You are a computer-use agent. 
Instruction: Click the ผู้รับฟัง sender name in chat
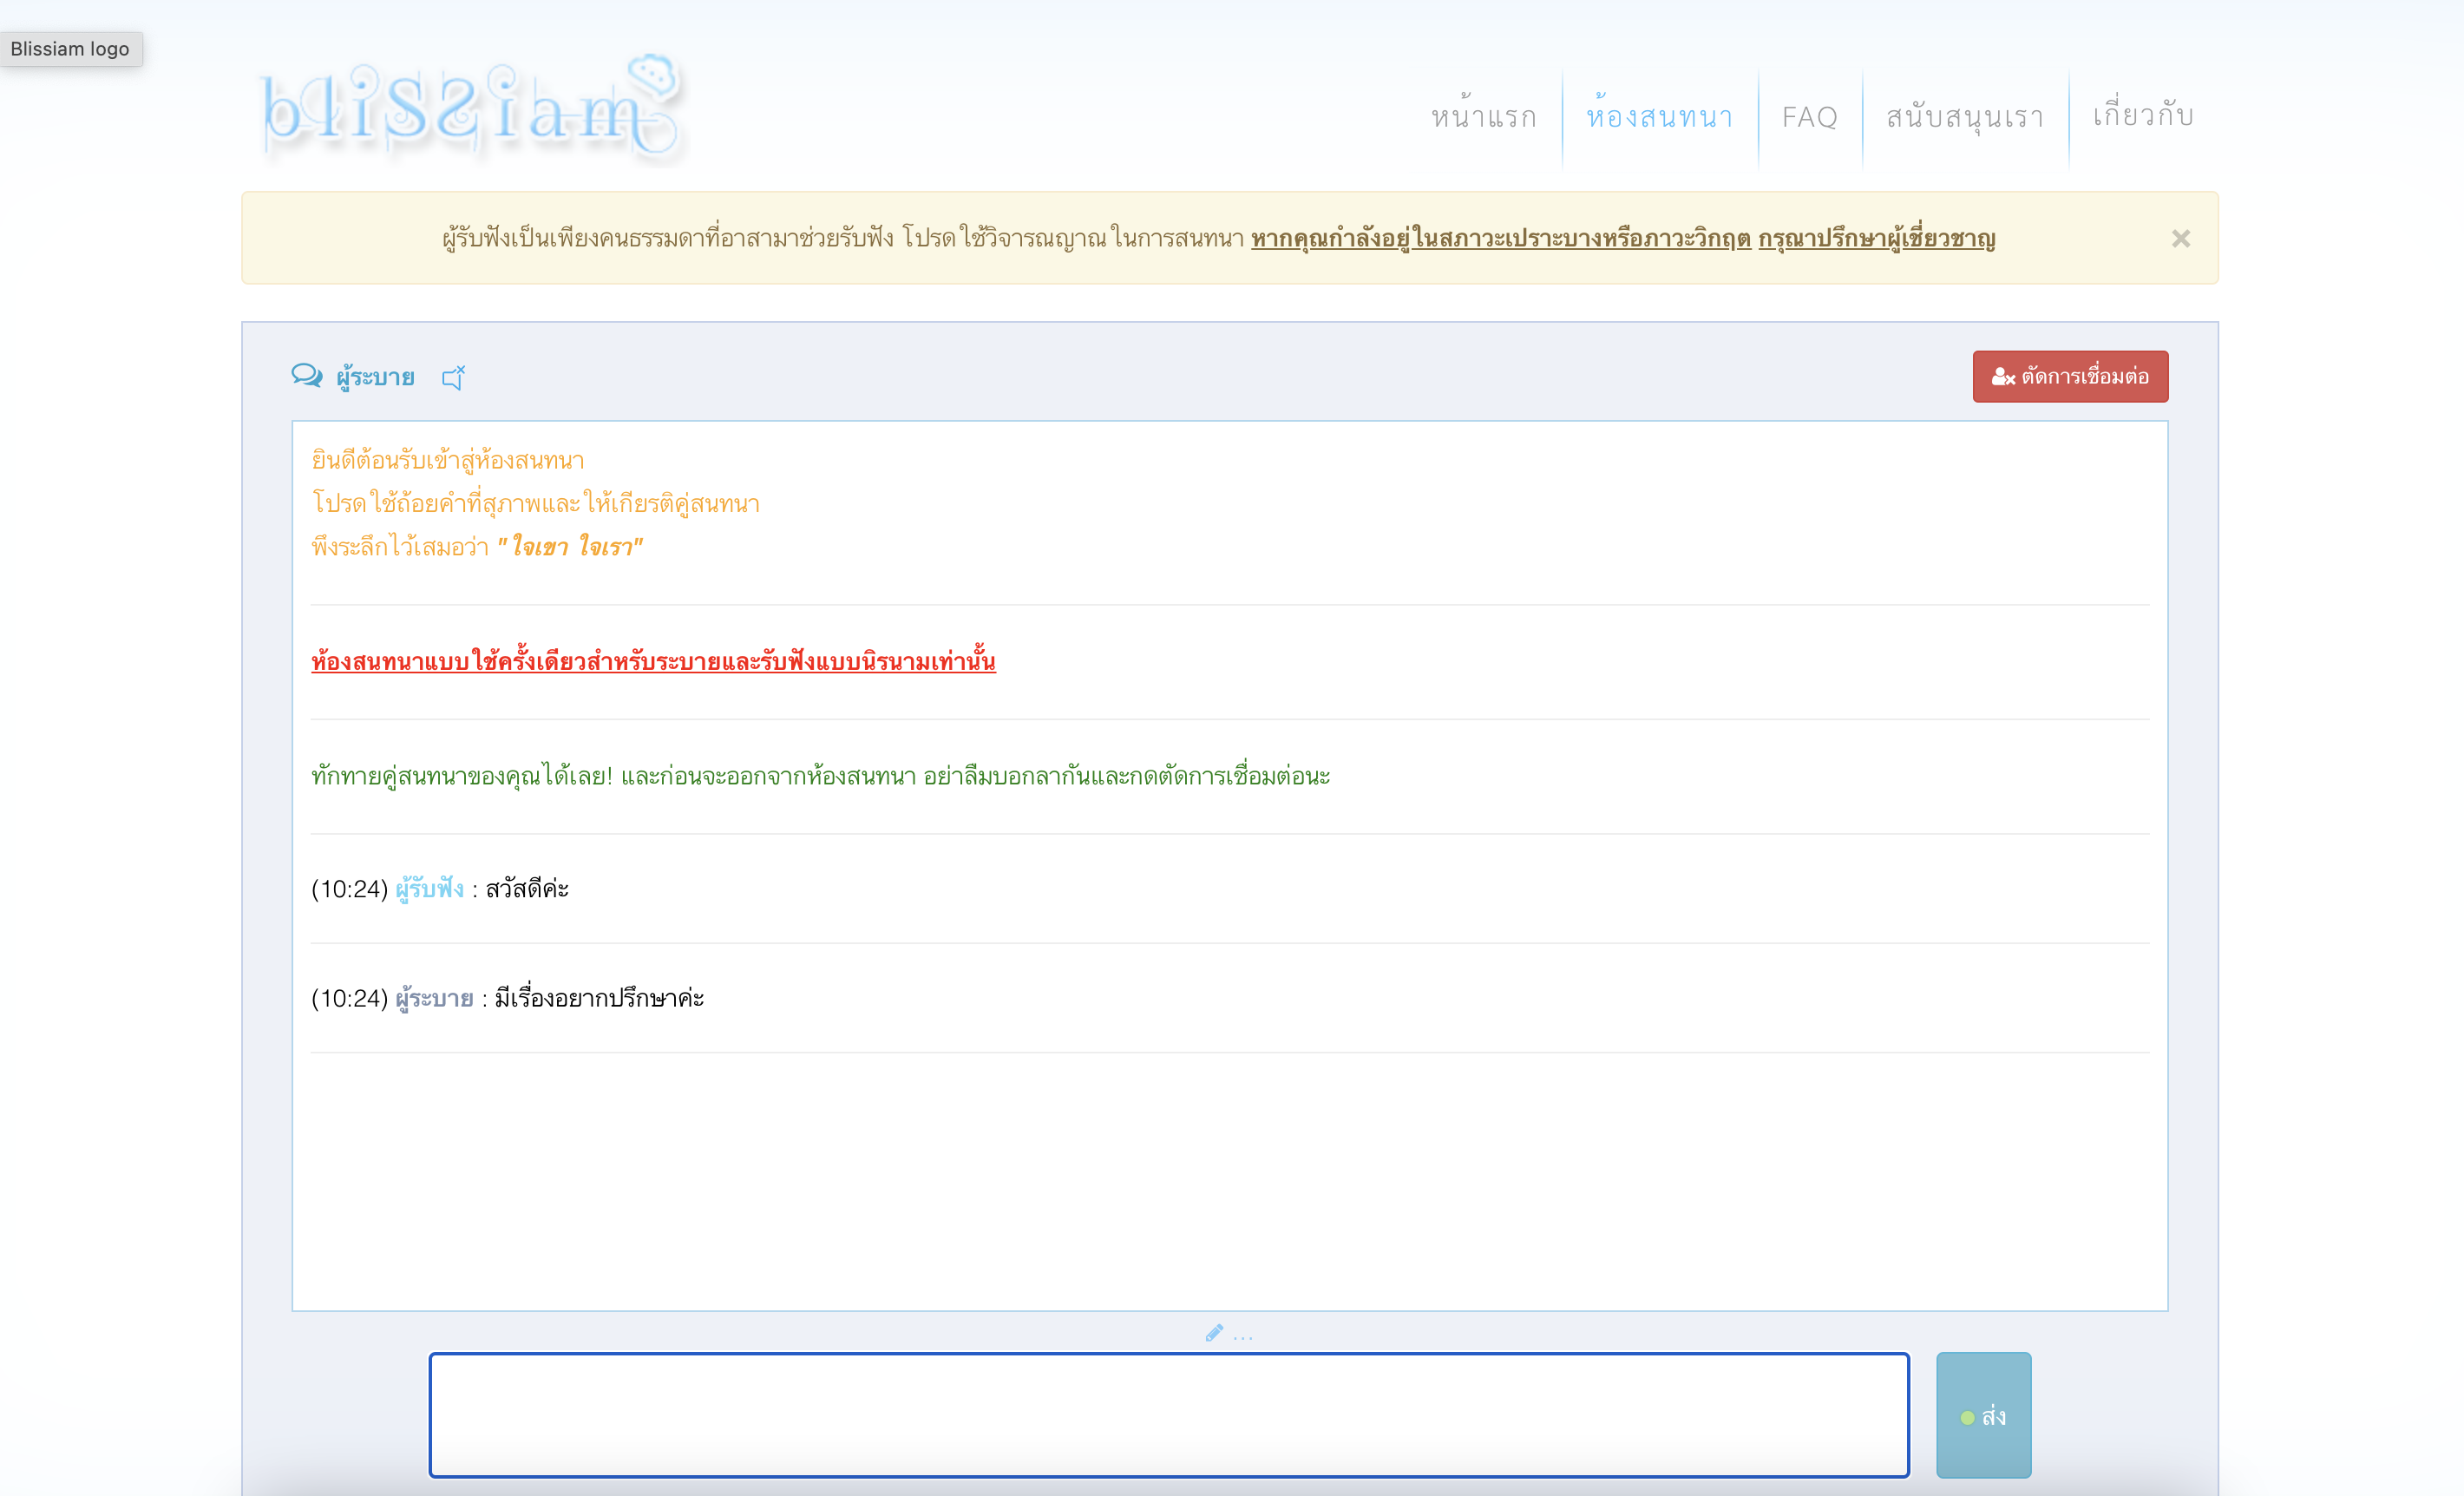[x=429, y=888]
